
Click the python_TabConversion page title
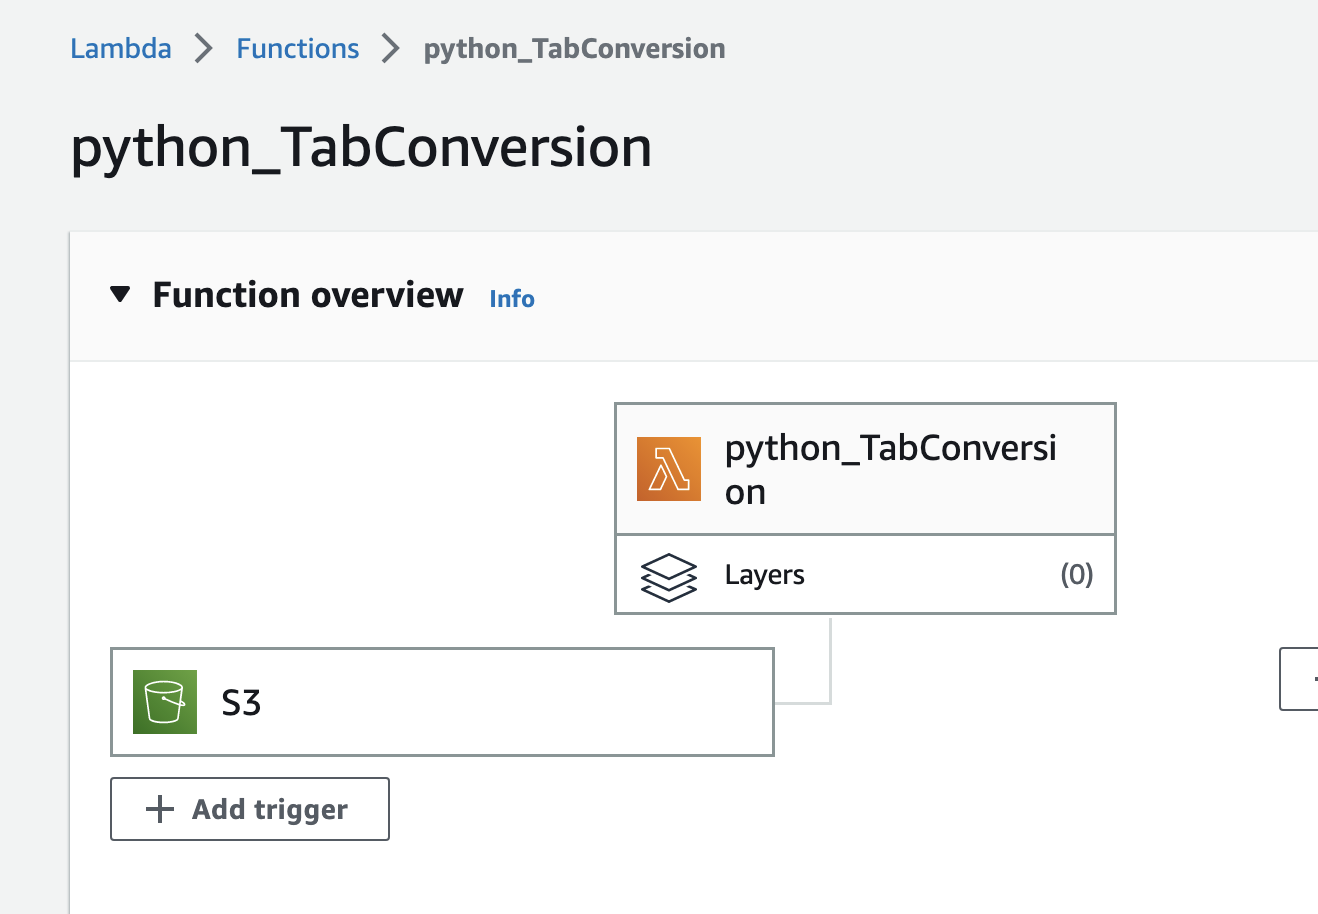click(x=362, y=148)
